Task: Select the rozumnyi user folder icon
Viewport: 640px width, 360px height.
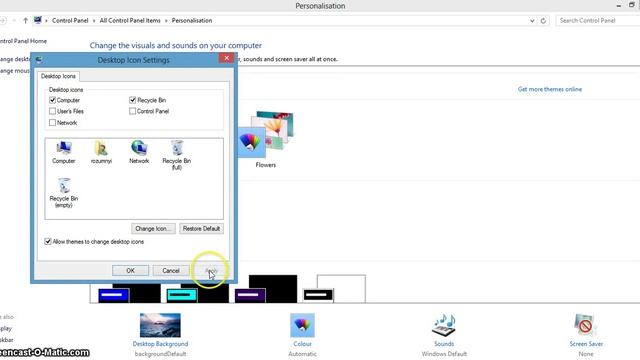Action: [x=101, y=152]
